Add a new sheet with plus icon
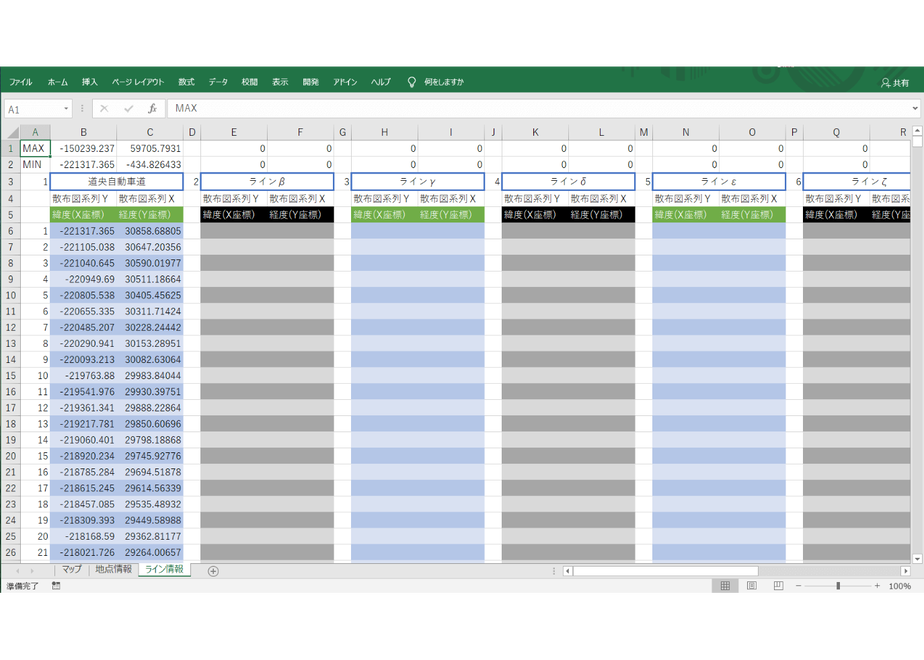This screenshot has width=924, height=660. [213, 571]
